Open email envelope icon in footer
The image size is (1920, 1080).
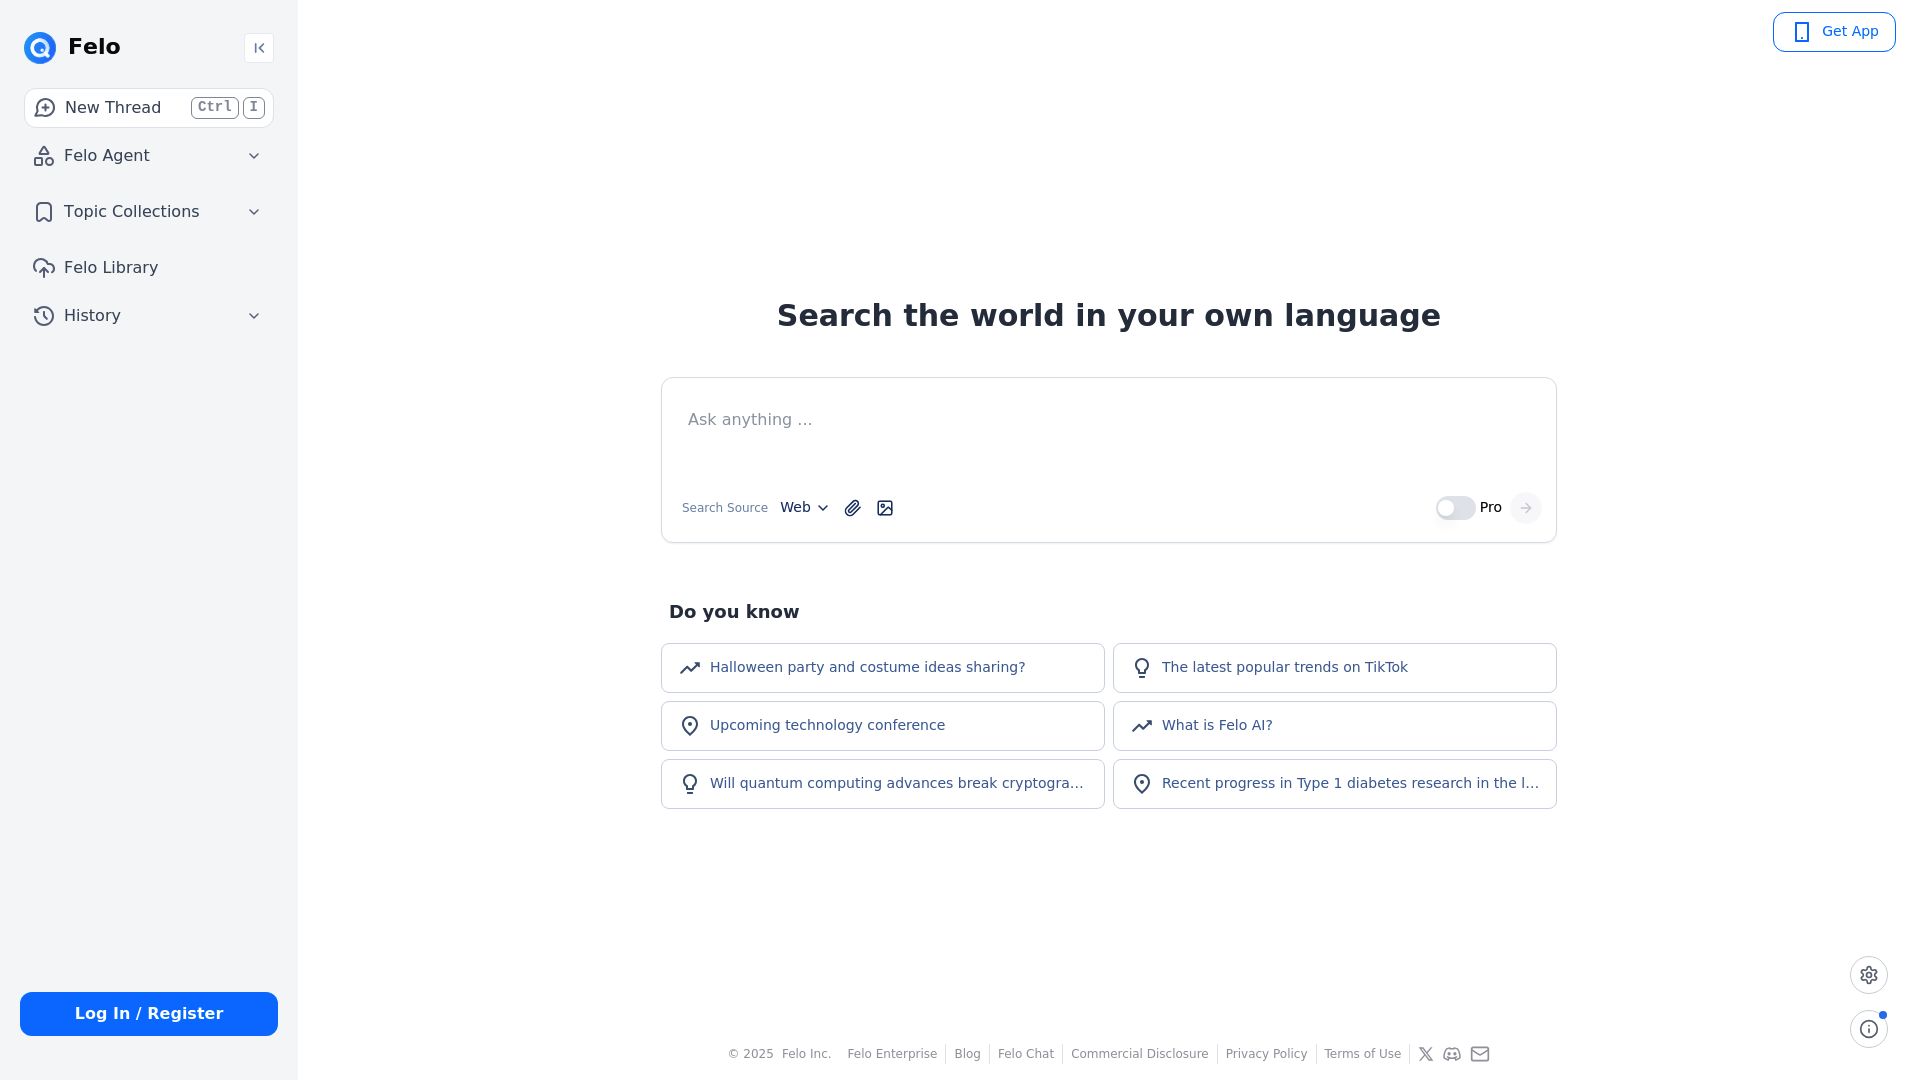click(x=1480, y=1054)
